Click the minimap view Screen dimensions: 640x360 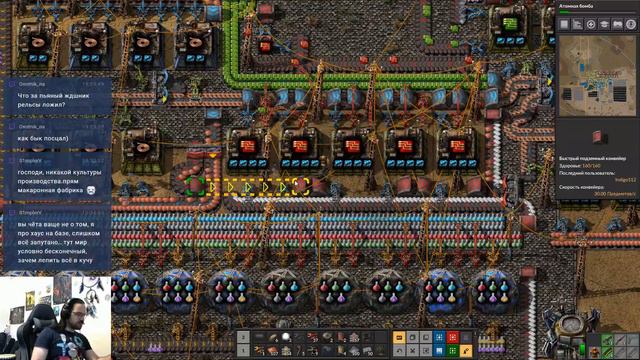[597, 76]
